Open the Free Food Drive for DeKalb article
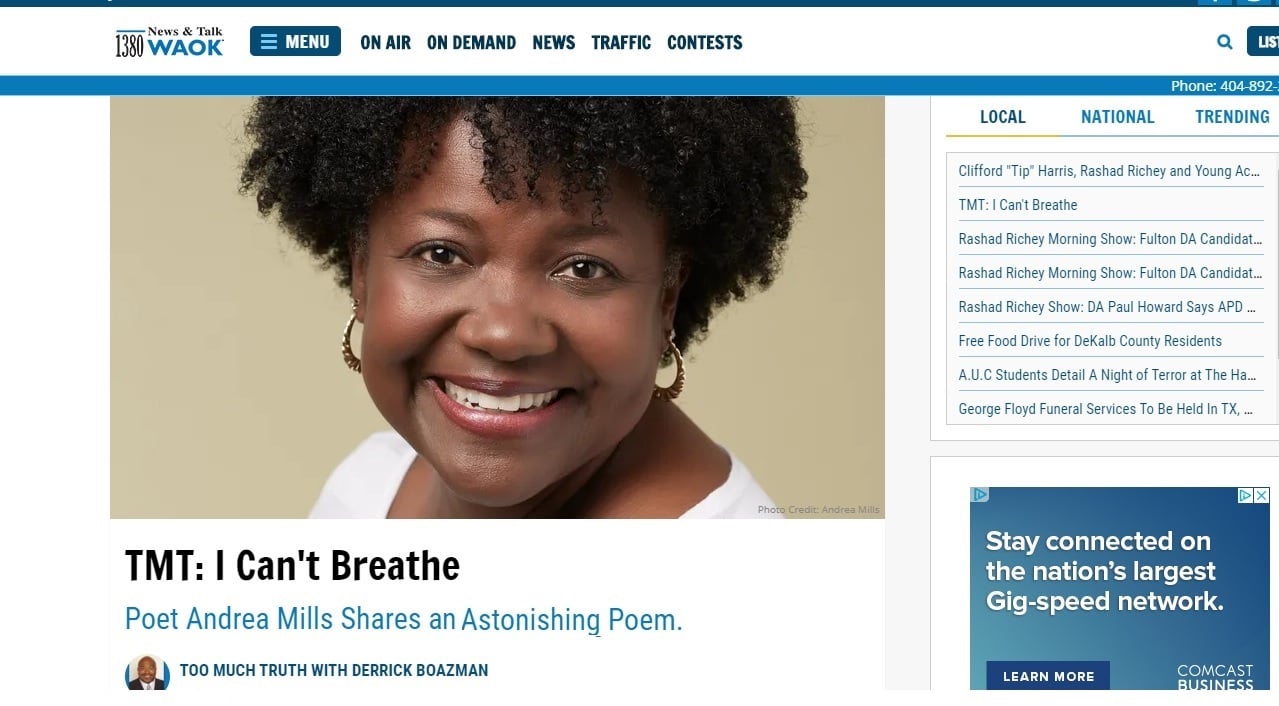The image size is (1279, 706). (x=1090, y=341)
